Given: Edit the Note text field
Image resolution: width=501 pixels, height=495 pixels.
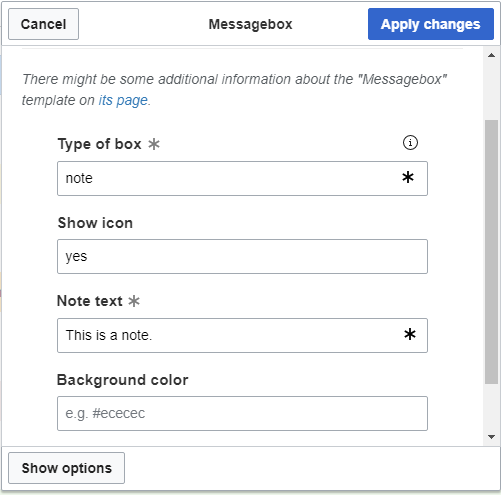Looking at the screenshot, I should point(242,335).
